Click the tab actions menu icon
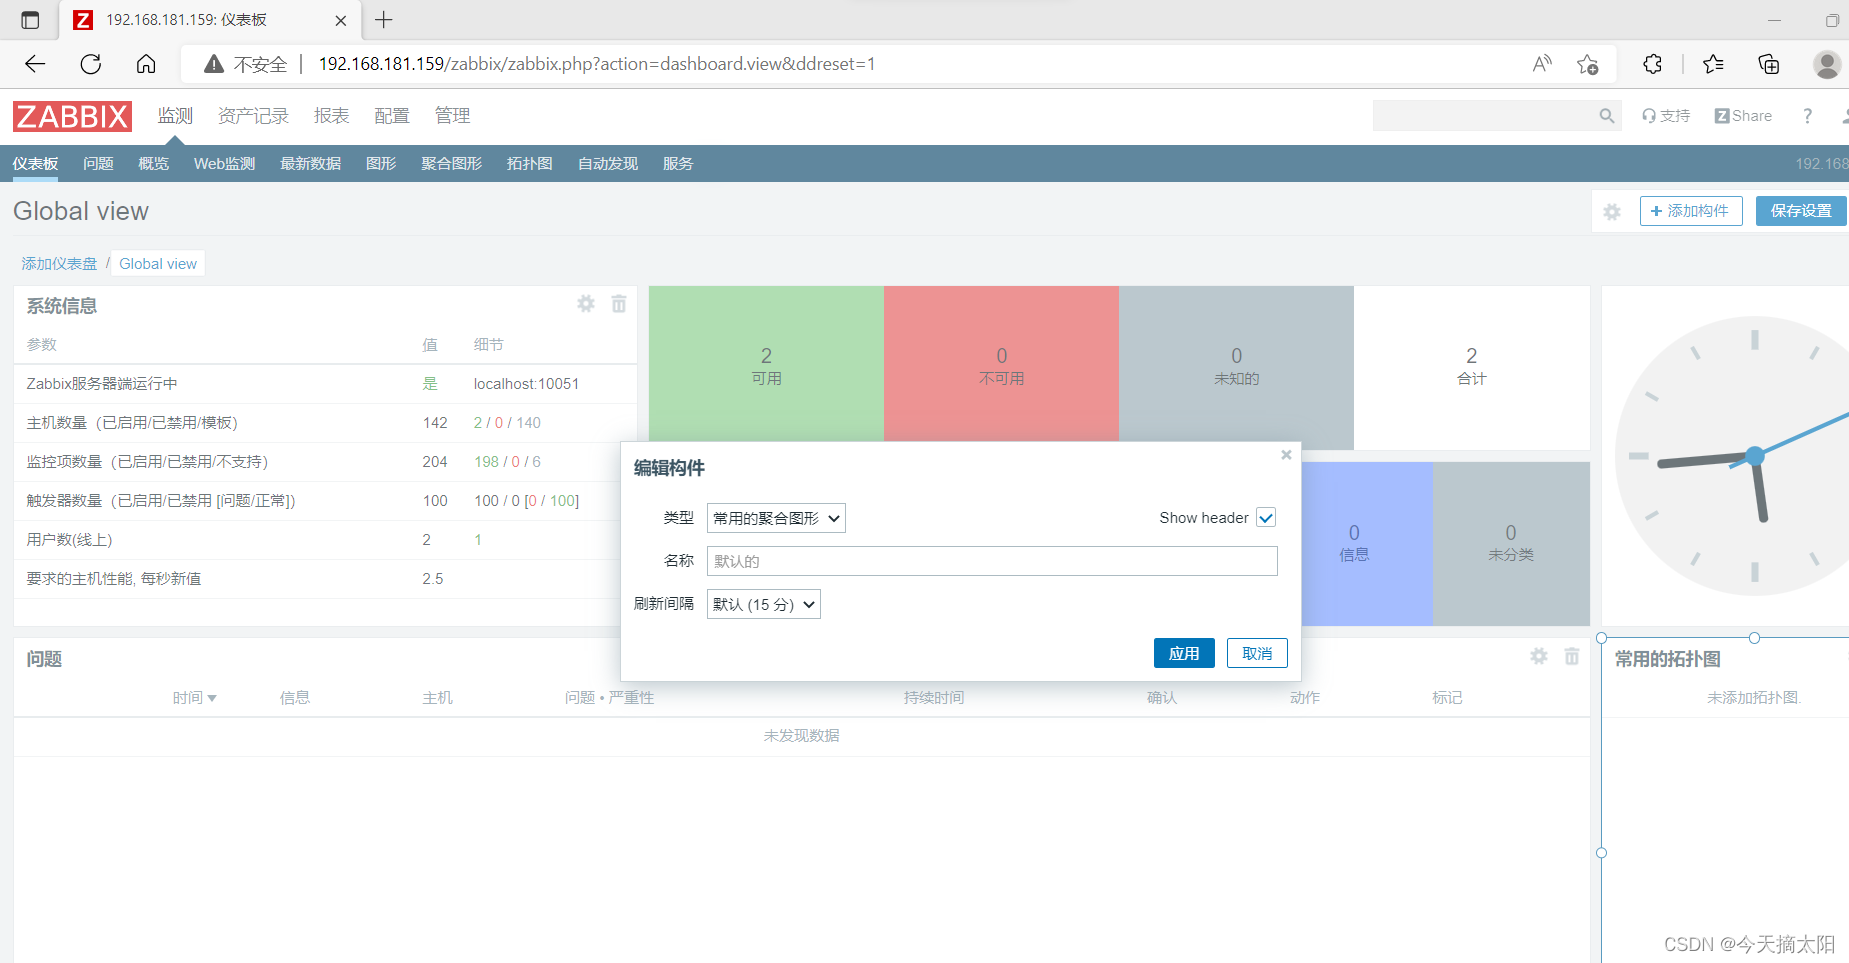The height and width of the screenshot is (963, 1849). [30, 20]
